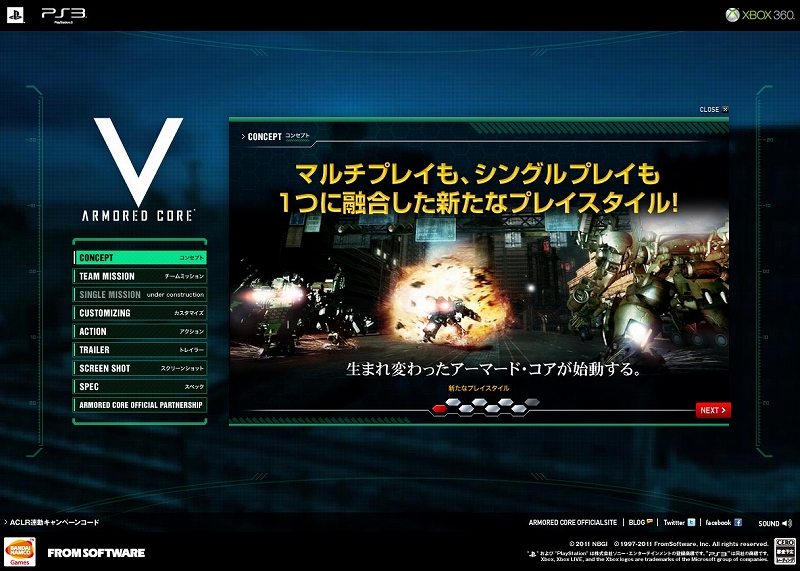The image size is (800, 571).
Task: Click the BLOG speech bubble icon
Action: pyautogui.click(x=649, y=522)
